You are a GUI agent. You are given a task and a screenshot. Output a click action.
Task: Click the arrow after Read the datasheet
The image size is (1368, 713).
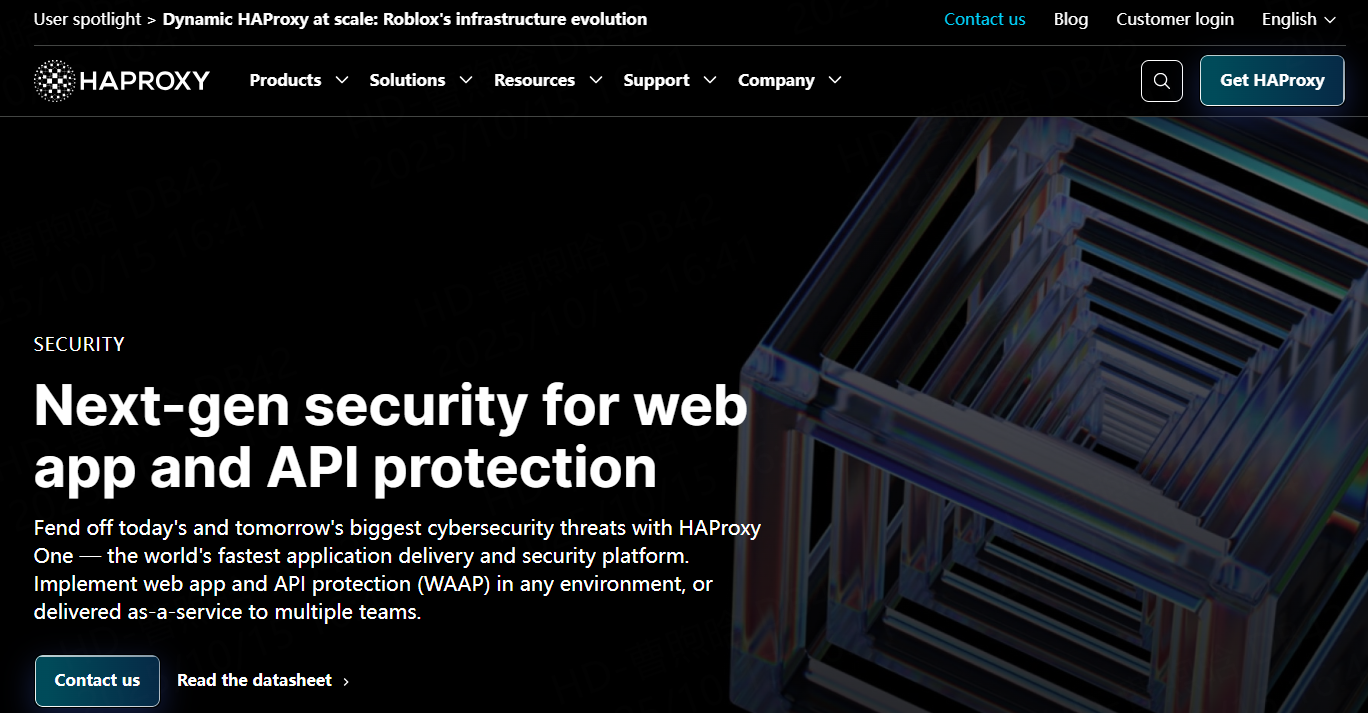point(346,681)
